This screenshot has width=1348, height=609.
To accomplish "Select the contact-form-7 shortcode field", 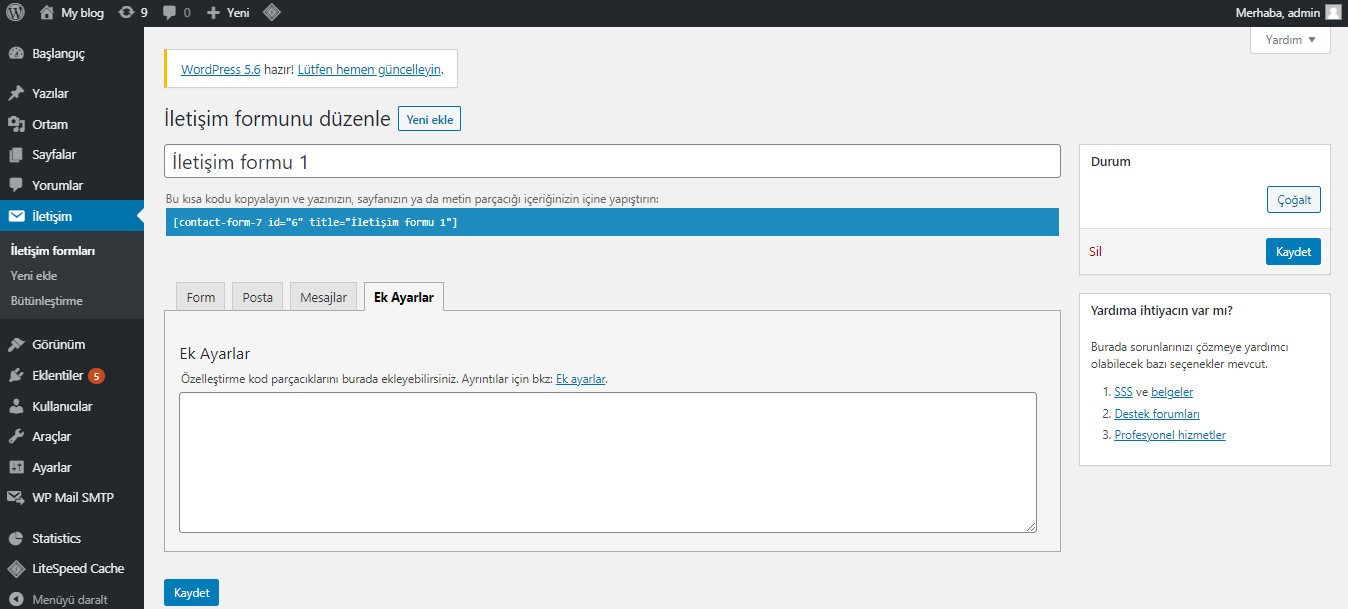I will (612, 222).
